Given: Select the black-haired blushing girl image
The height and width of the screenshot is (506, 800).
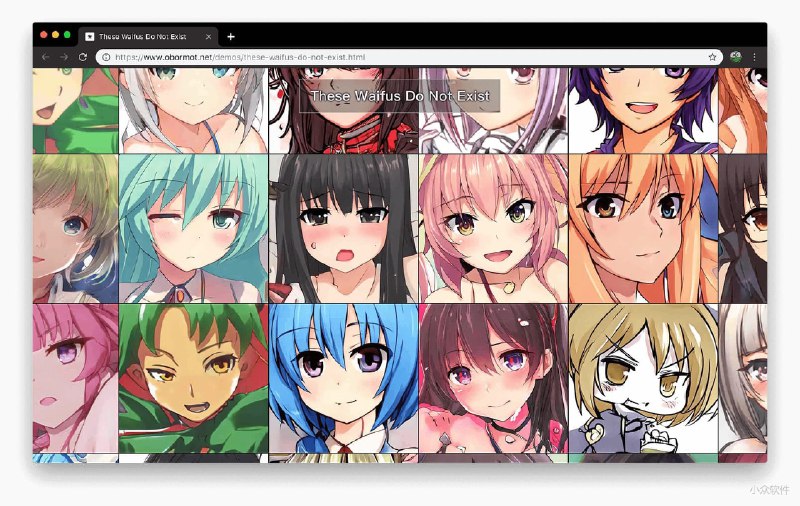Looking at the screenshot, I should click(x=343, y=228).
